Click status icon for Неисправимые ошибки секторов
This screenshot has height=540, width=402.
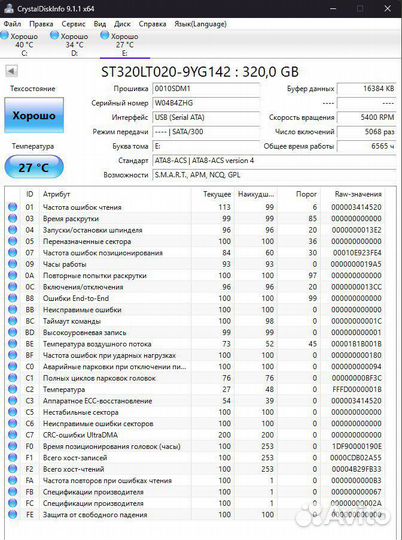click(x=12, y=423)
